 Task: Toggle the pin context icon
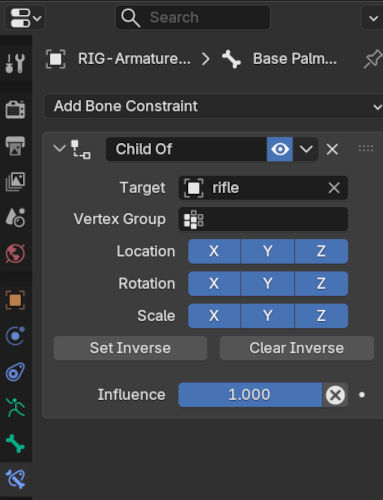(x=372, y=59)
